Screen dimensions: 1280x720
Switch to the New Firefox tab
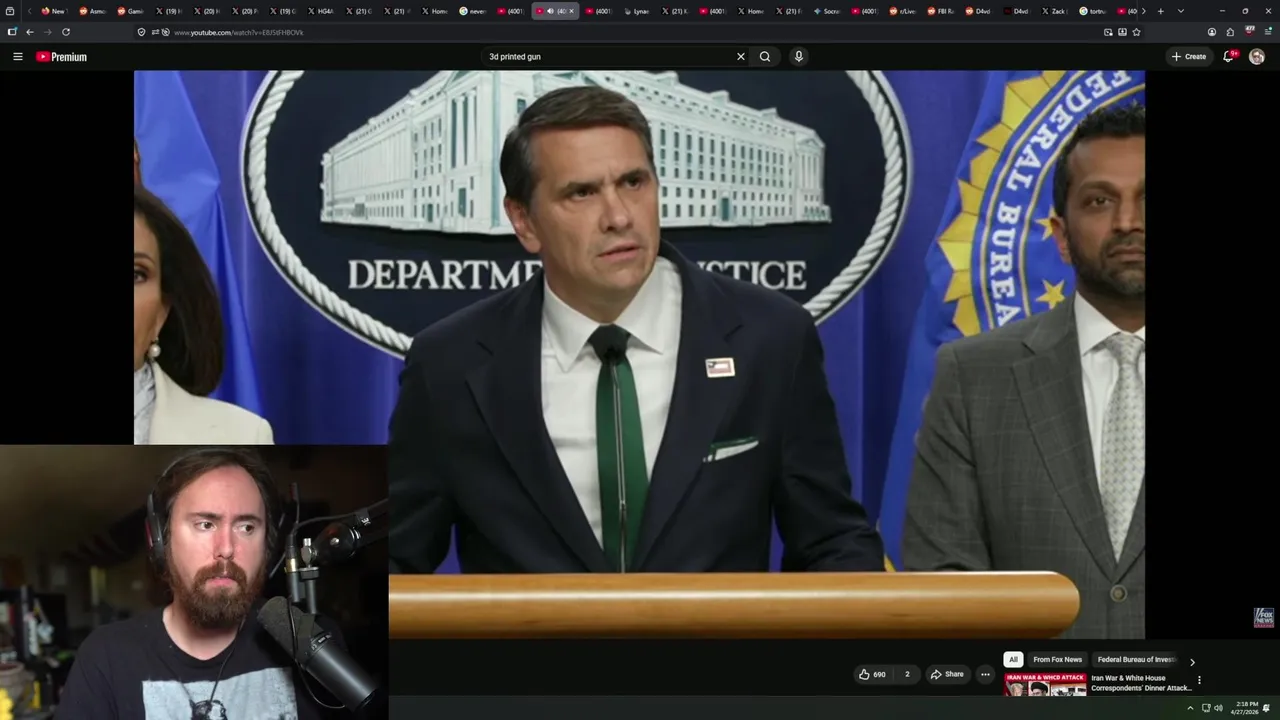pos(53,11)
